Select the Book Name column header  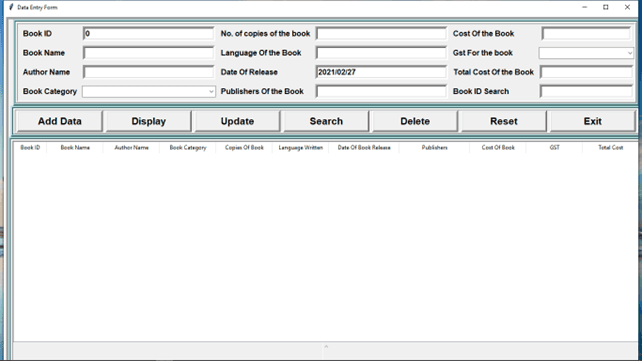[75, 147]
